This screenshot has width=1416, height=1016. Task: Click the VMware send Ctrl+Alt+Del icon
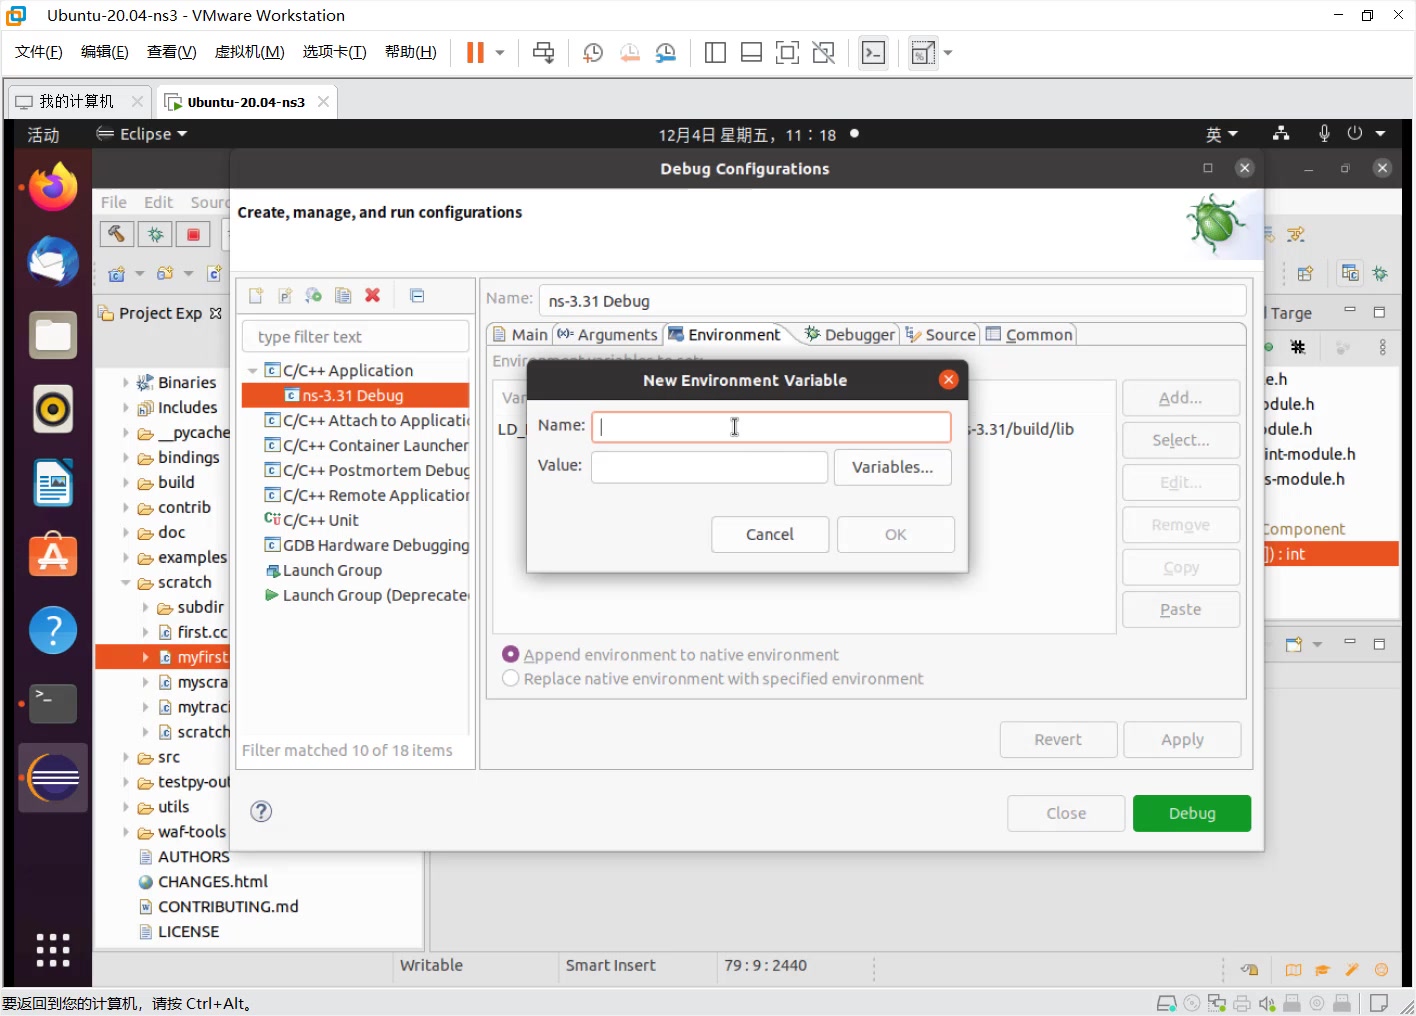coord(543,53)
